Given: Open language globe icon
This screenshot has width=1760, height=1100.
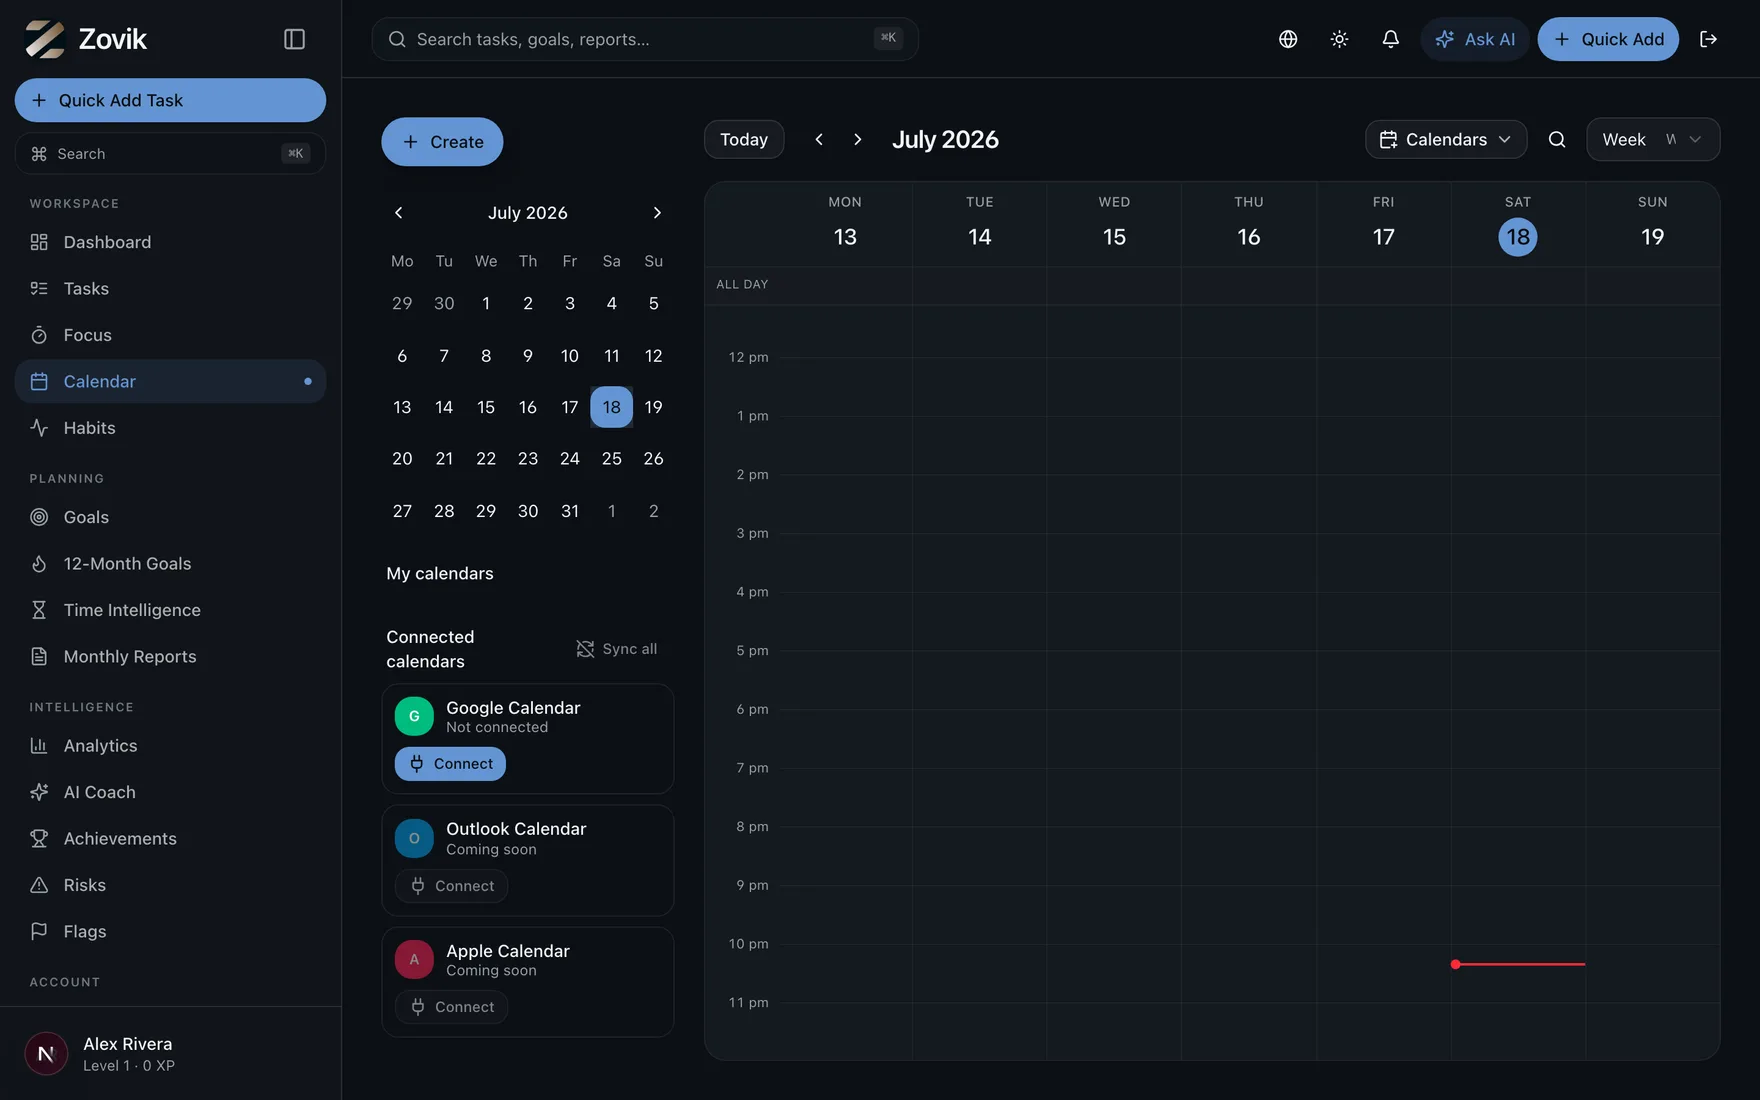Looking at the screenshot, I should [1288, 39].
